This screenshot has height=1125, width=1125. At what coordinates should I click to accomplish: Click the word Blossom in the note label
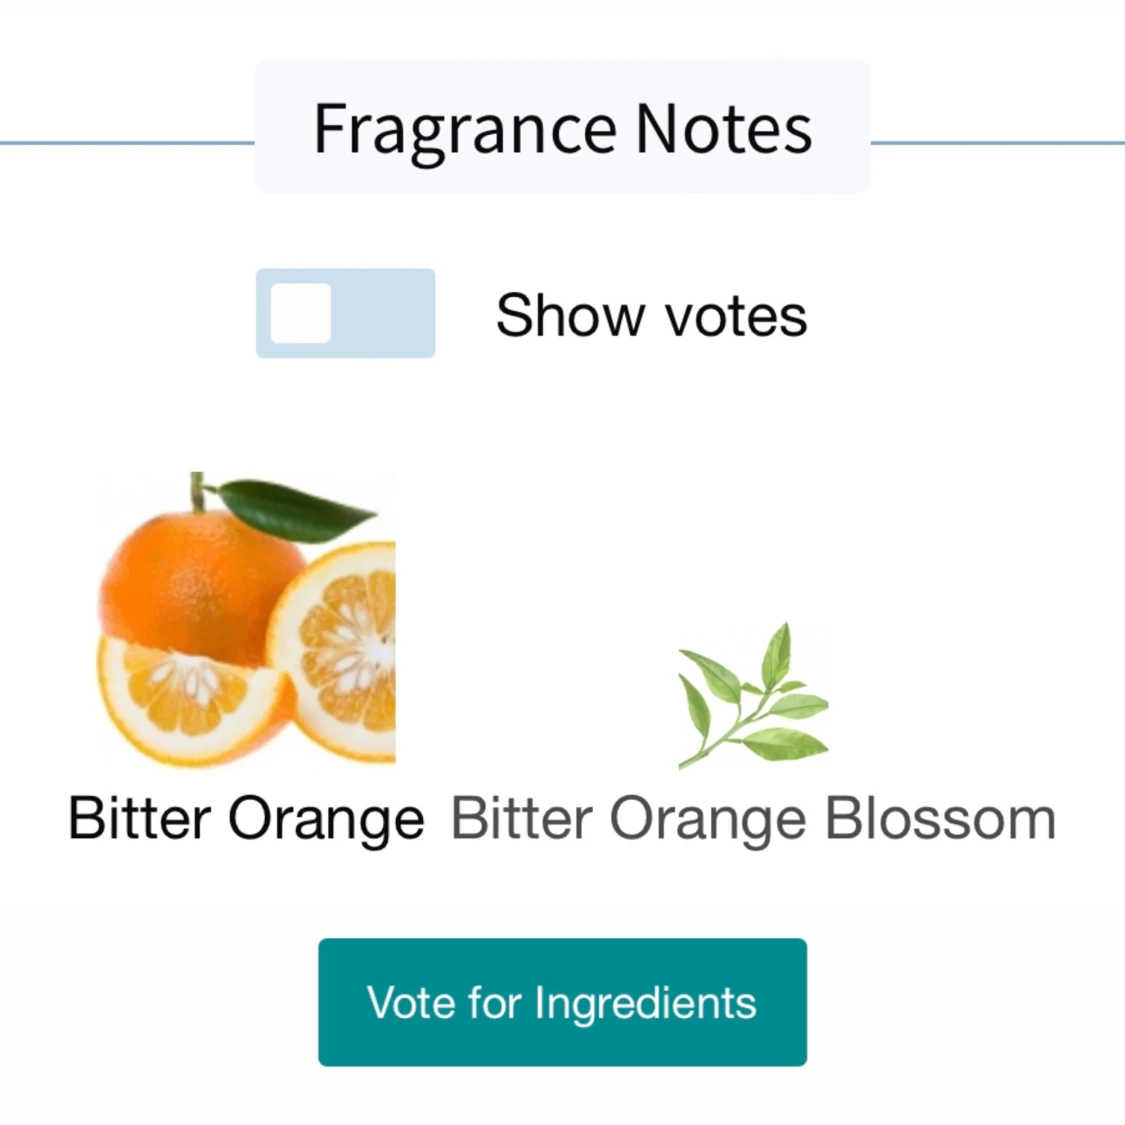pyautogui.click(x=939, y=819)
